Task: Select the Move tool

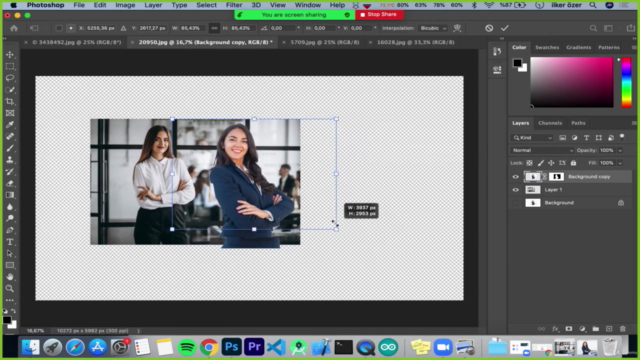Action: [x=10, y=55]
